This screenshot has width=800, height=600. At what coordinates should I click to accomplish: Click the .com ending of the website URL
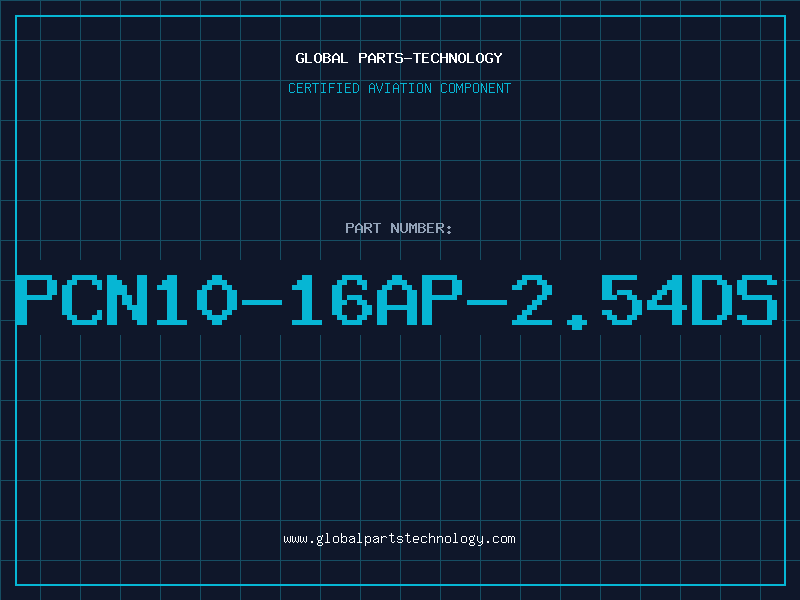(500, 539)
